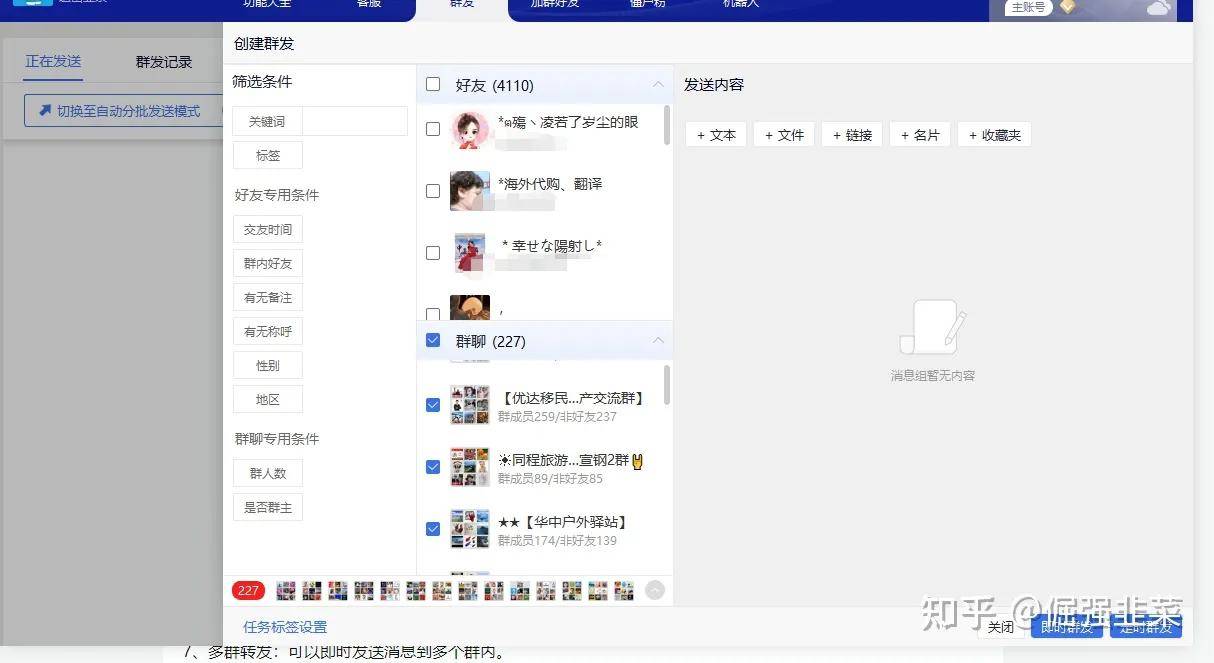Click the 创建群发 dialog title
Viewport: 1214px width, 663px height.
pyautogui.click(x=264, y=44)
